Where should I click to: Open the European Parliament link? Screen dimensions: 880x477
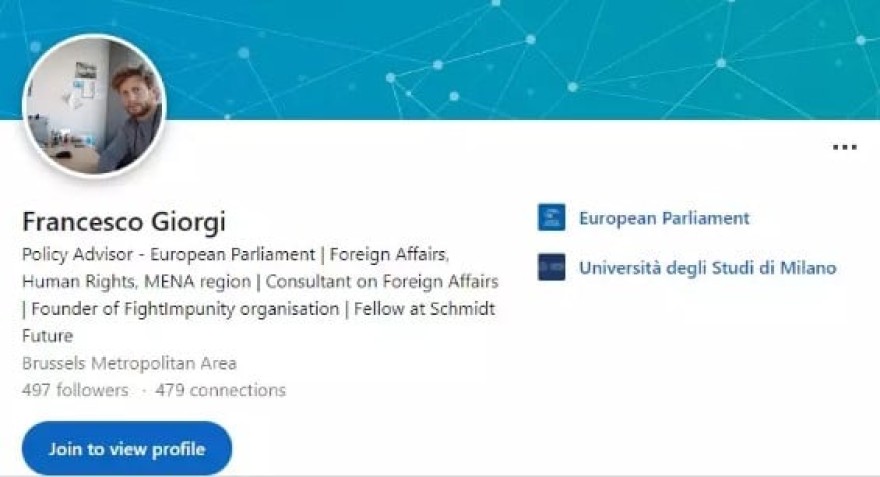(x=664, y=218)
